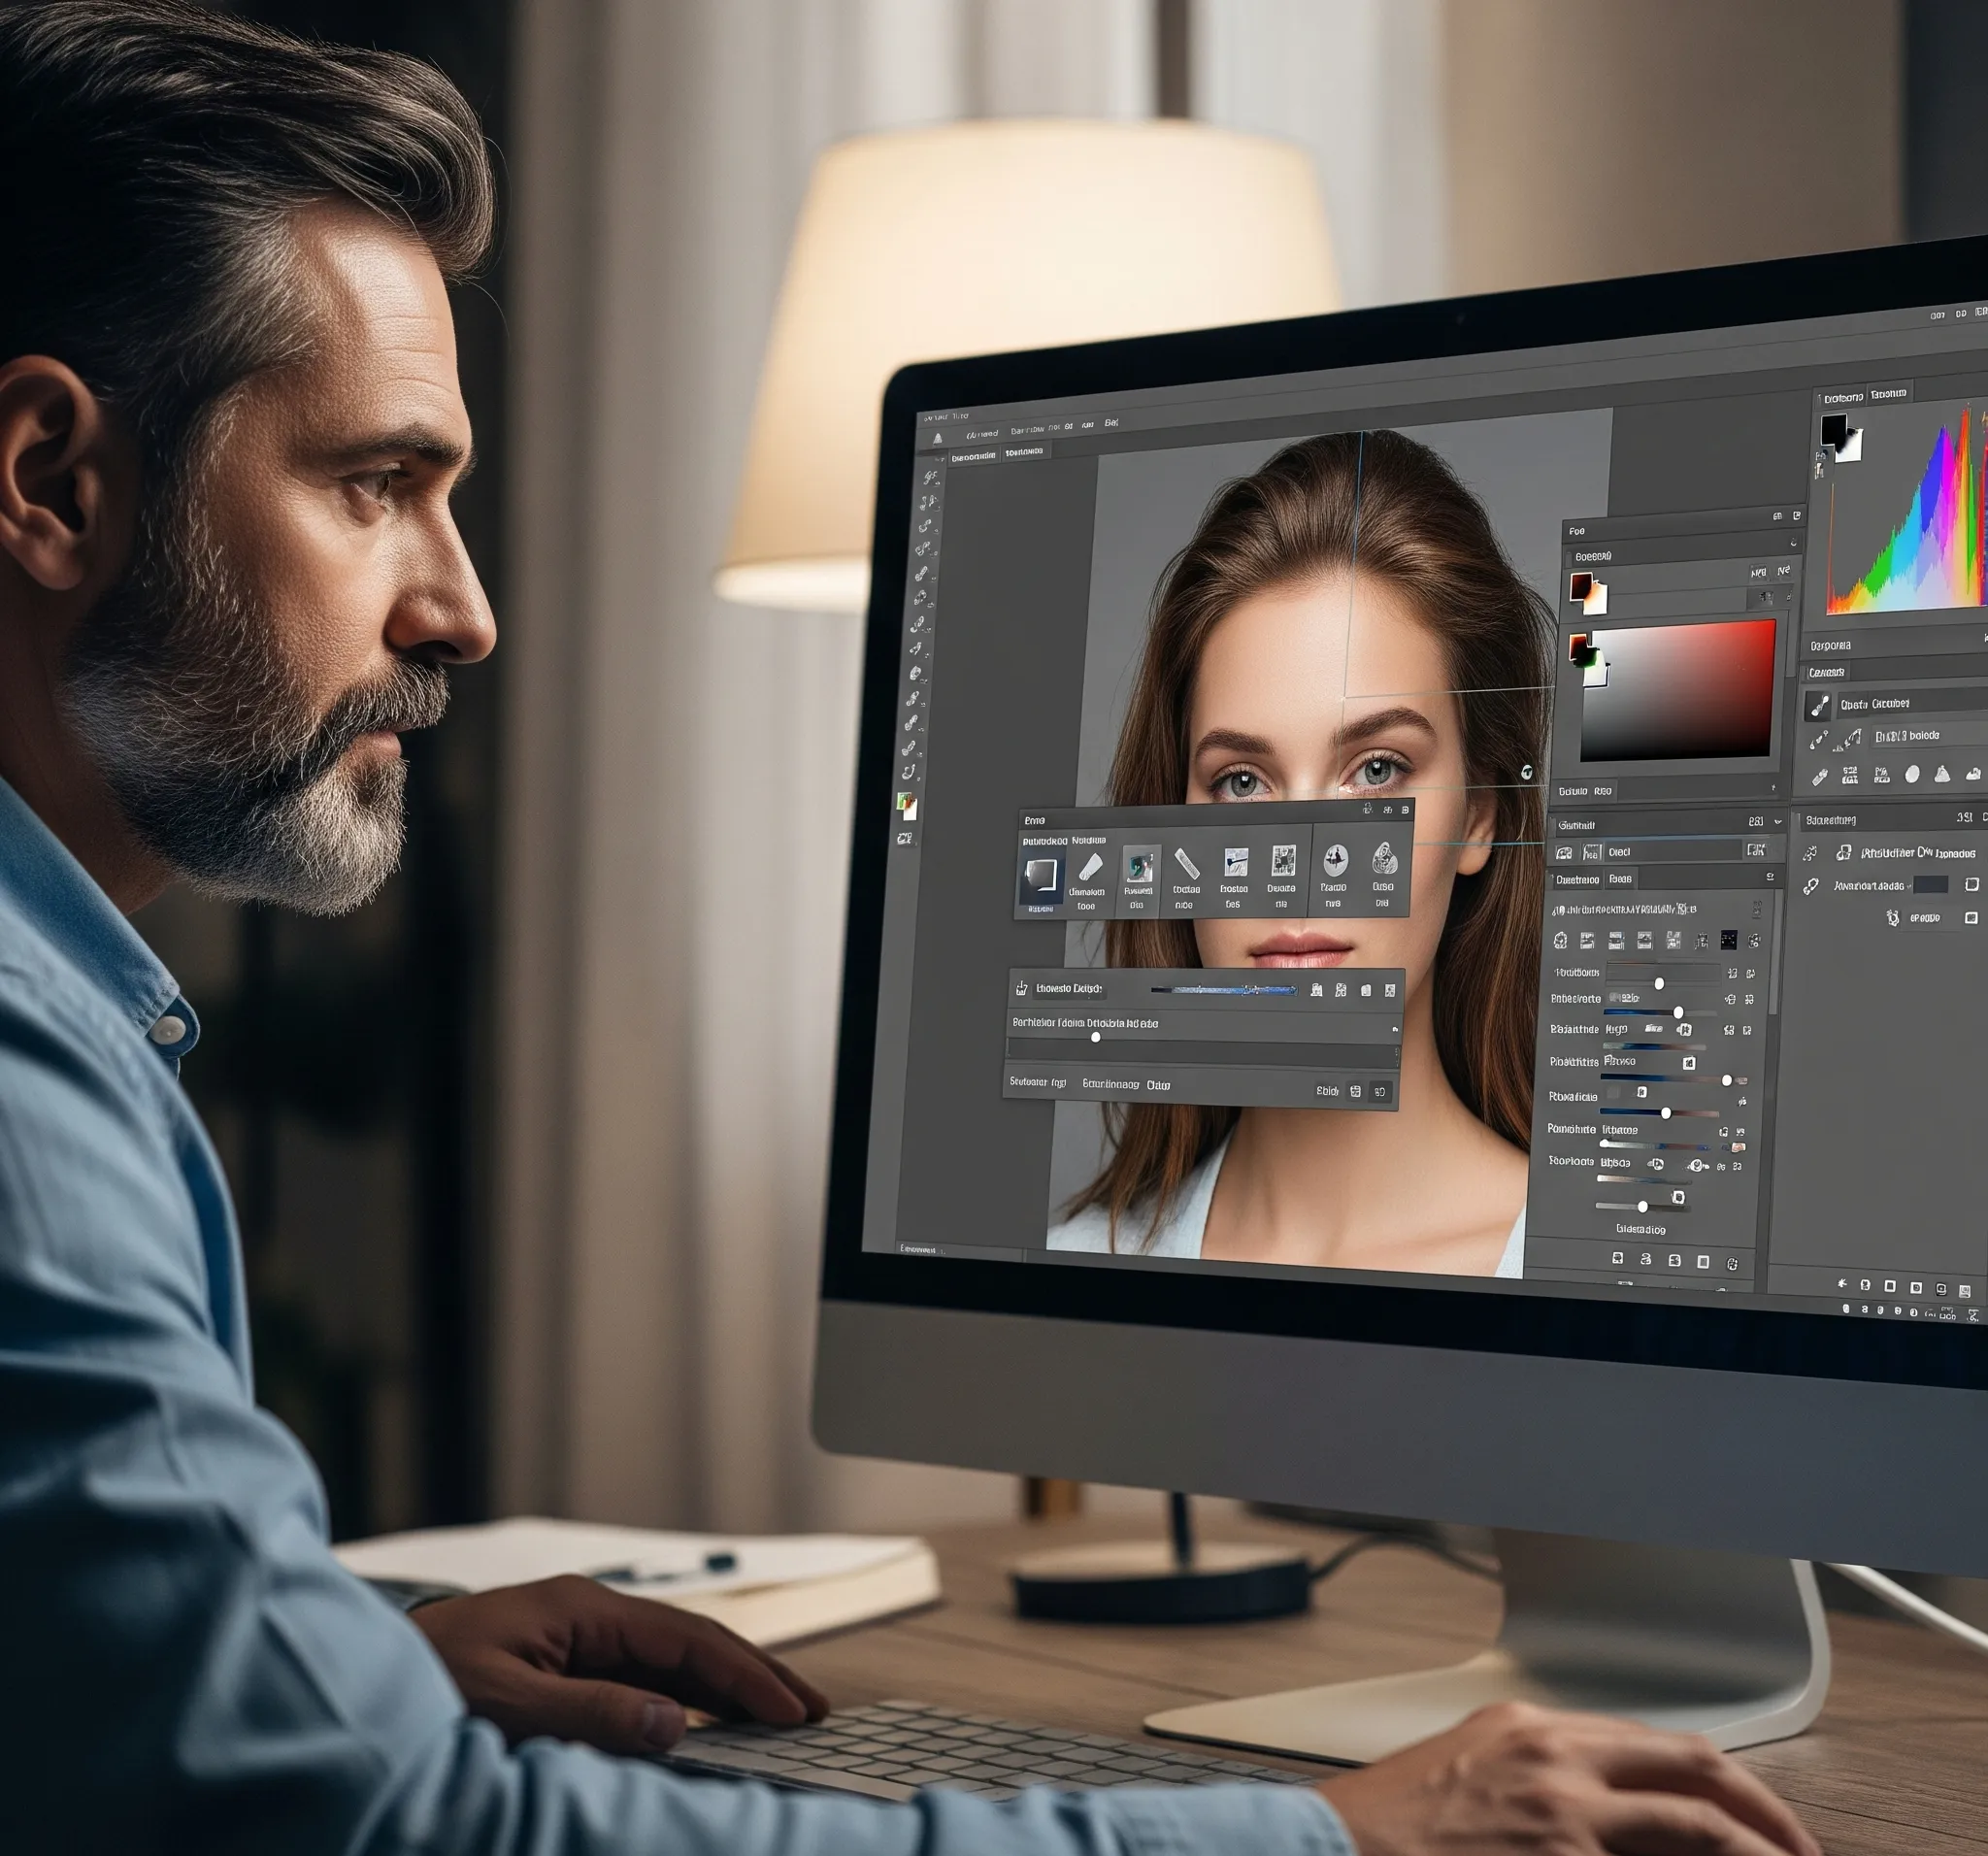The image size is (1988, 1856).
Task: Open the last menu item in top menu bar
Action: 1111,423
